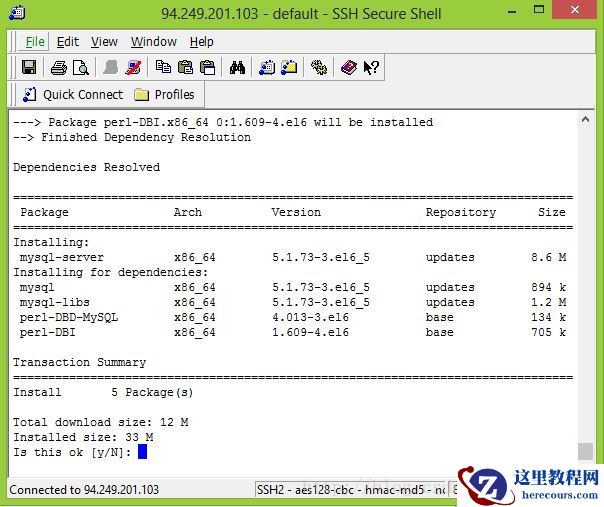Open the View menu
The width and height of the screenshot is (604, 507).
point(104,42)
